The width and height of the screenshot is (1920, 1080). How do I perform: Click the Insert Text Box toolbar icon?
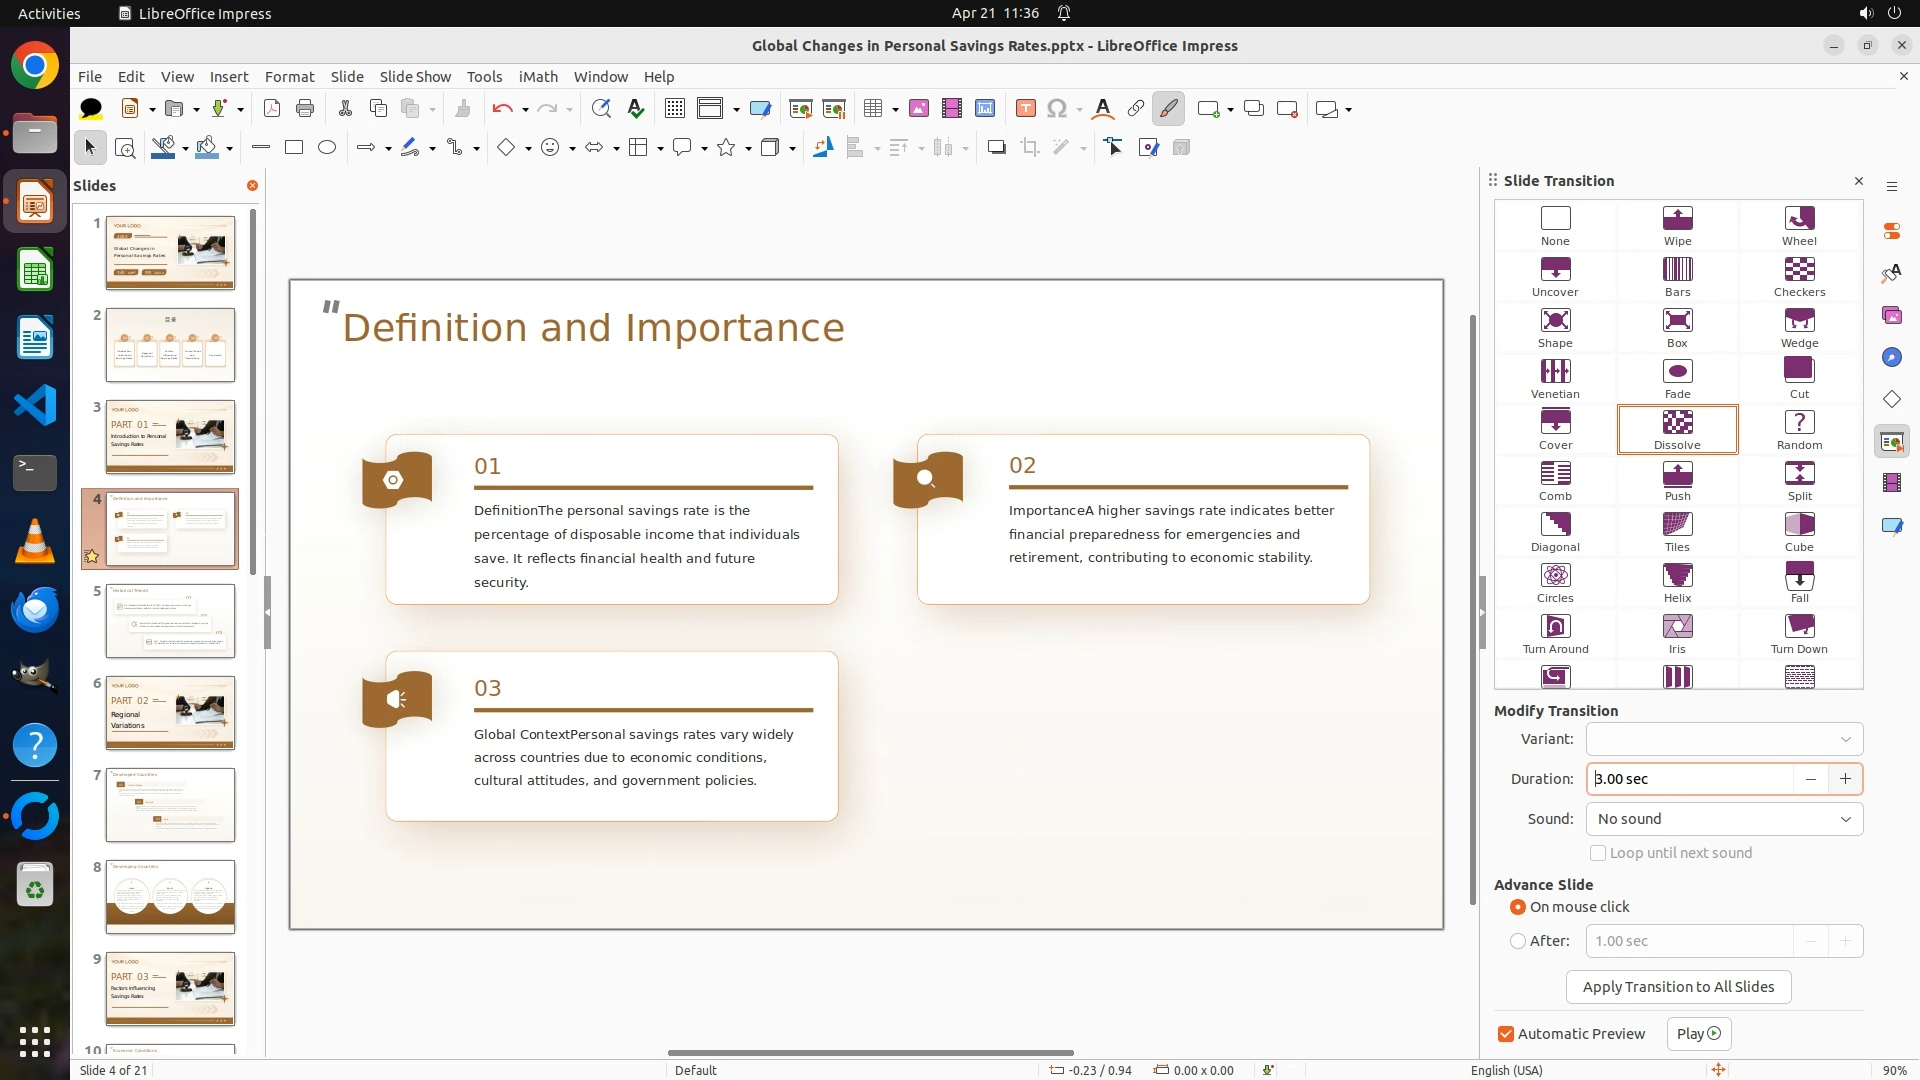click(1025, 109)
